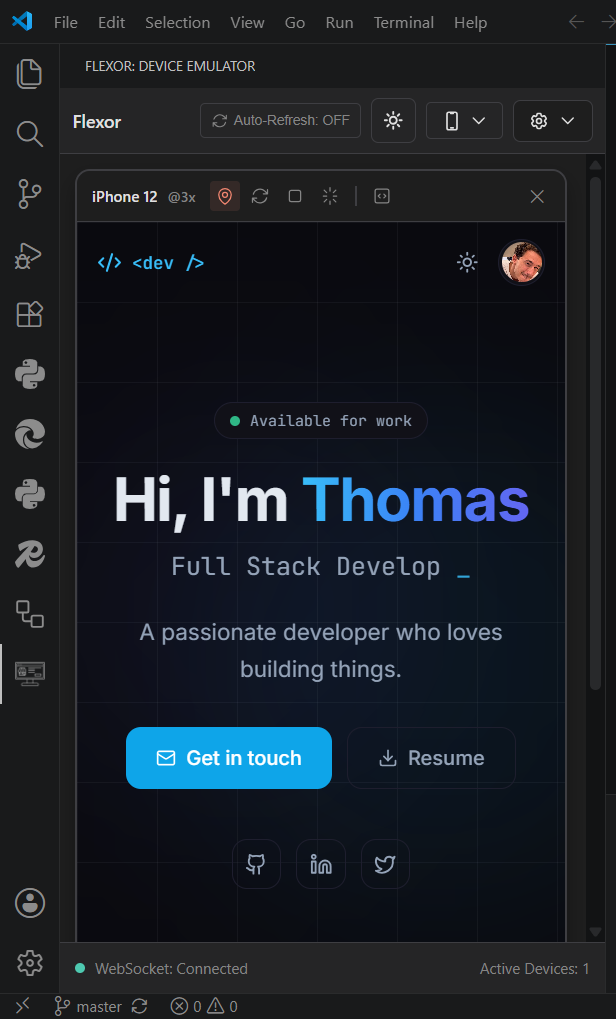The image size is (616, 1019).
Task: Open Source Control view in activity bar
Action: click(x=29, y=194)
